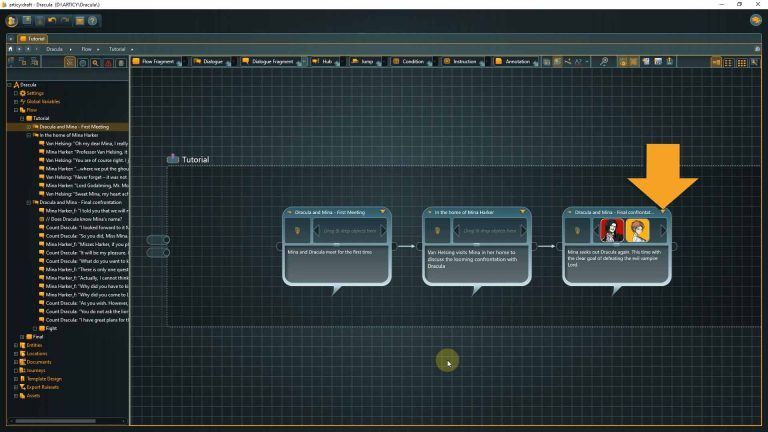
Task: Toggle the highlighted flow view mode icon
Action: [716, 62]
